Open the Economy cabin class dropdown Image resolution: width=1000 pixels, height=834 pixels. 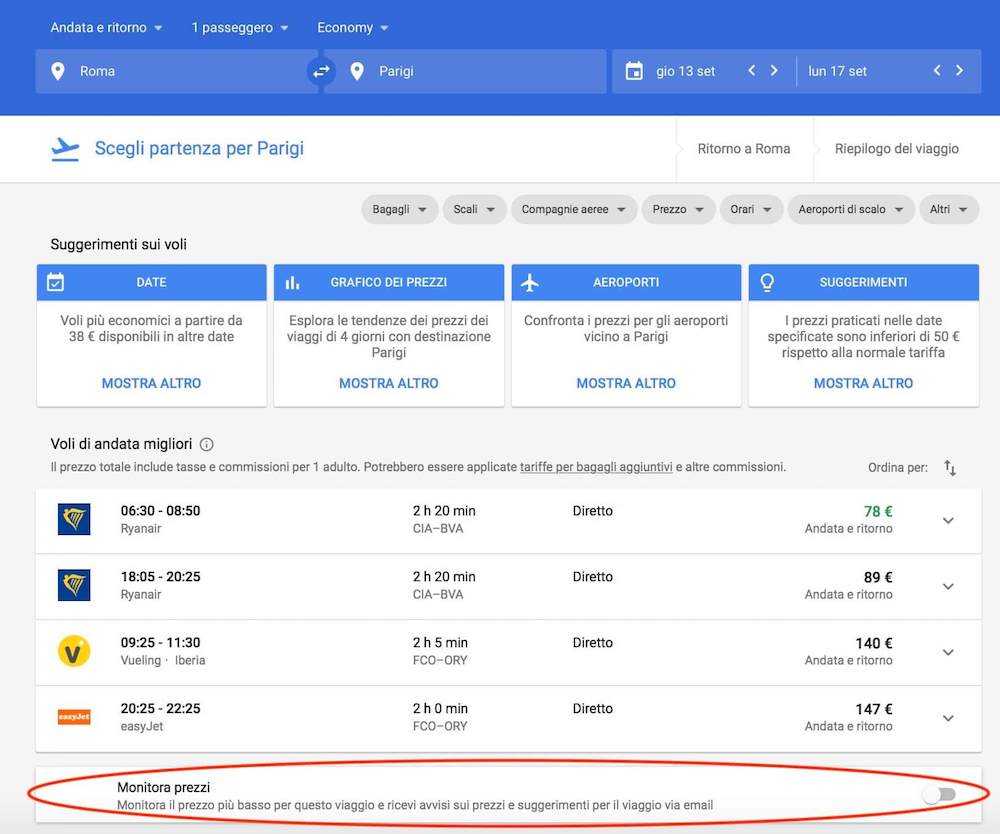tap(352, 27)
